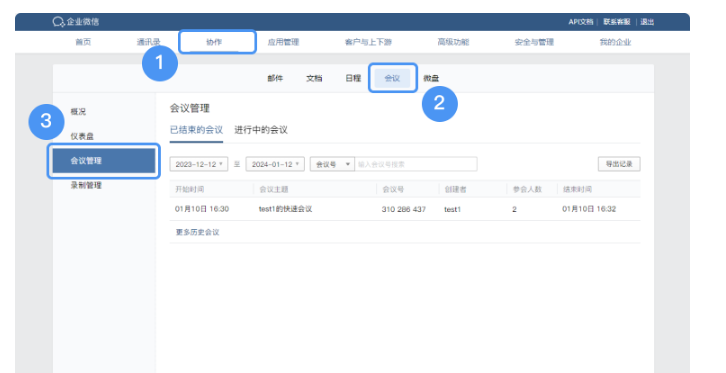Select the 协作 navigation tab
This screenshot has height=373, width=726.
[x=214, y=42]
